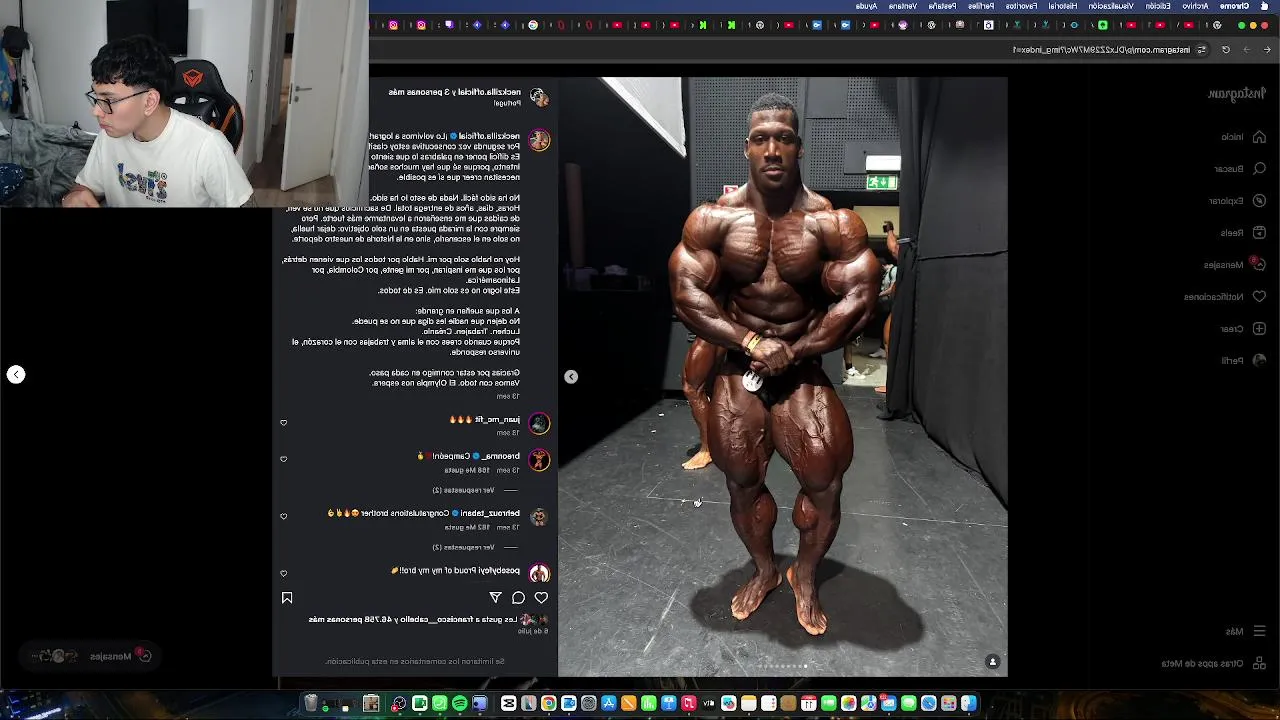
Task: Open the Más hamburger menu in sidebar
Action: point(1259,631)
